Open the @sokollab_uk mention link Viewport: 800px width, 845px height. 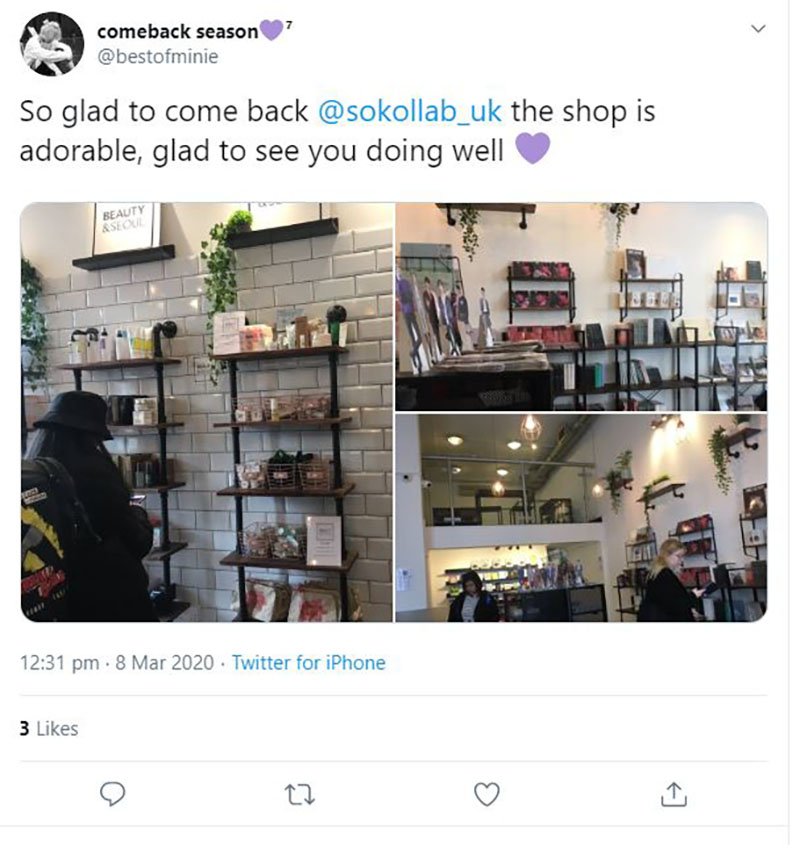(410, 111)
